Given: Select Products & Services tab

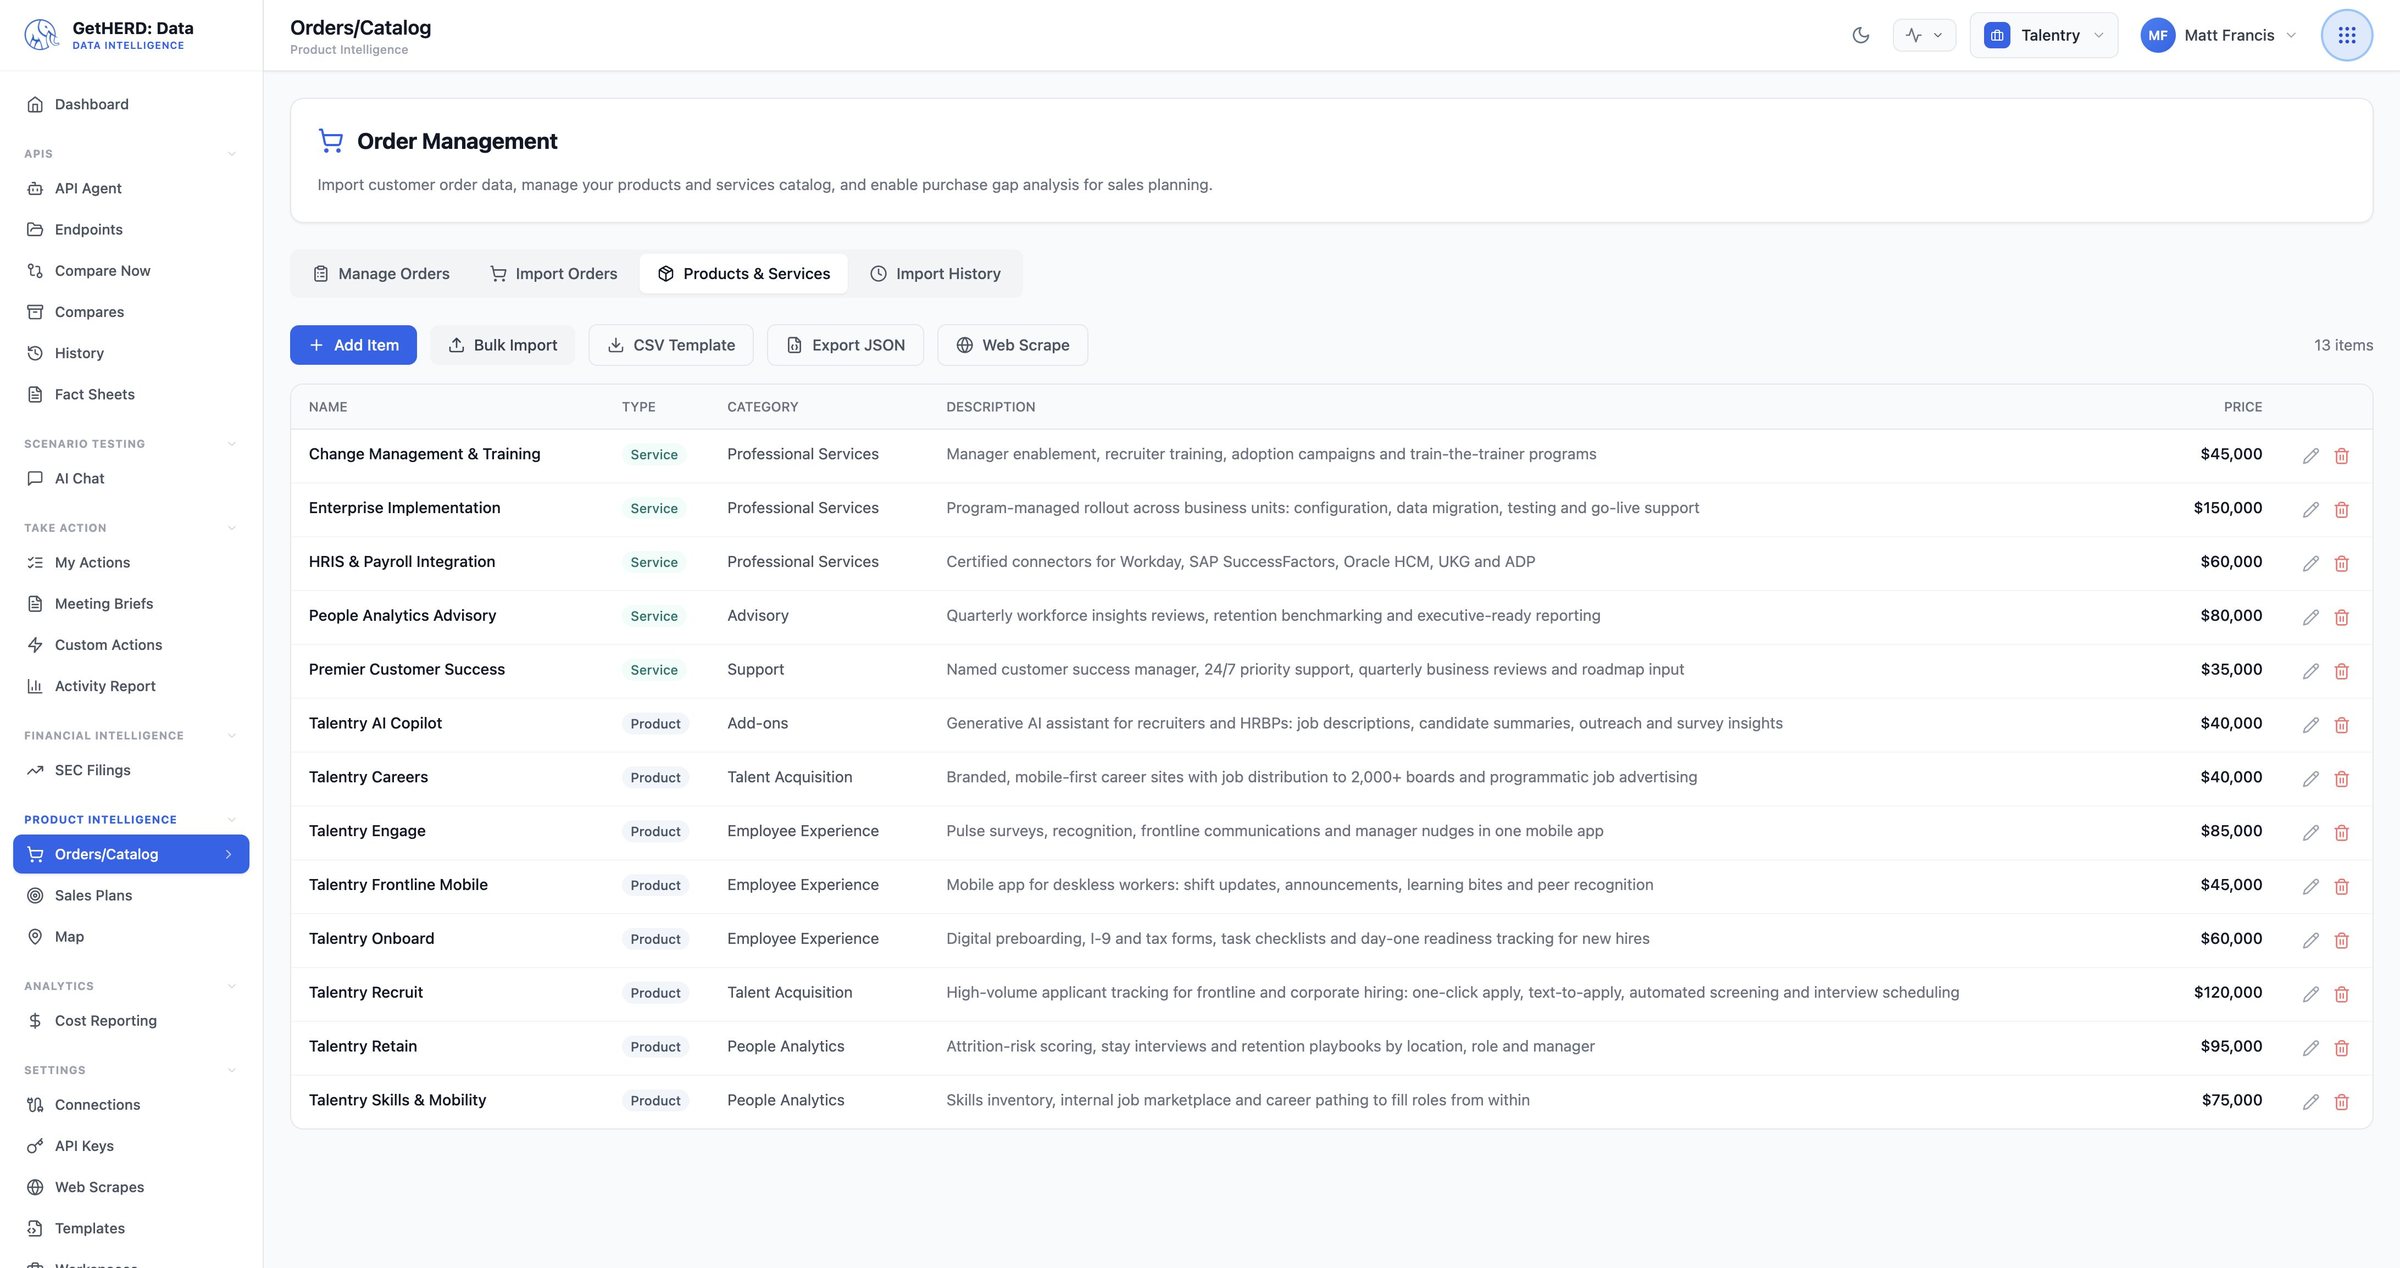Looking at the screenshot, I should 743,274.
